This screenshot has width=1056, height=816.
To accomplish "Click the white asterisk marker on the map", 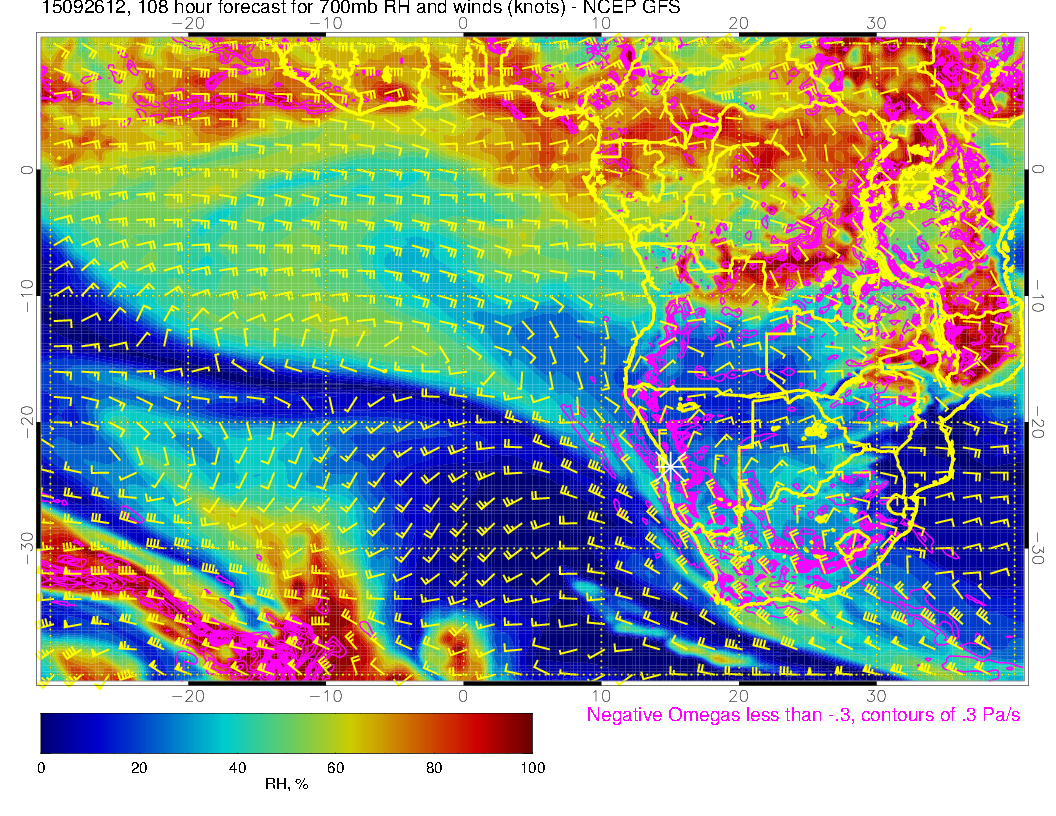I will (672, 465).
